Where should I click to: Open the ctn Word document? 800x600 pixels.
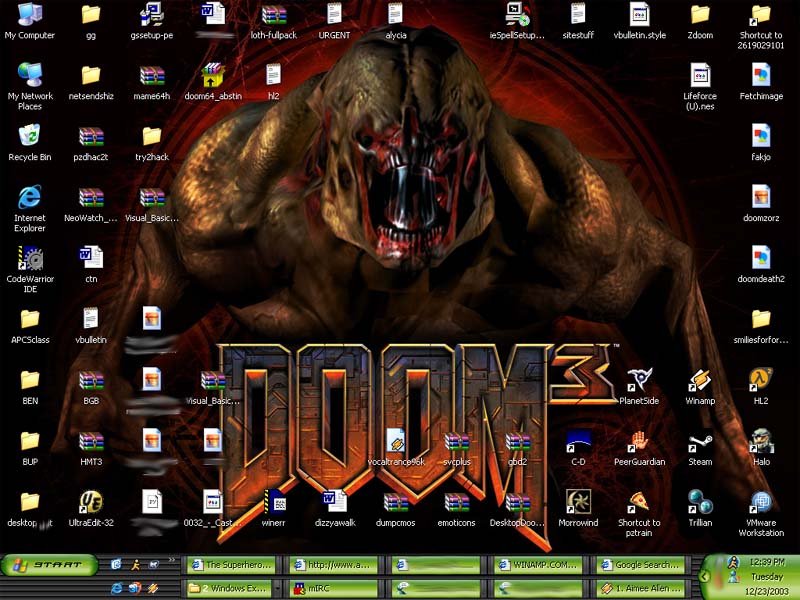coord(91,264)
